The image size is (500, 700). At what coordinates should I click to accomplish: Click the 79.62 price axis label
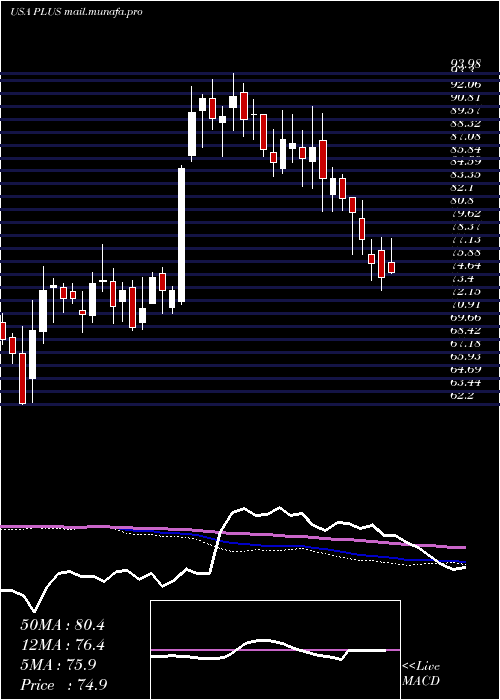(x=465, y=213)
